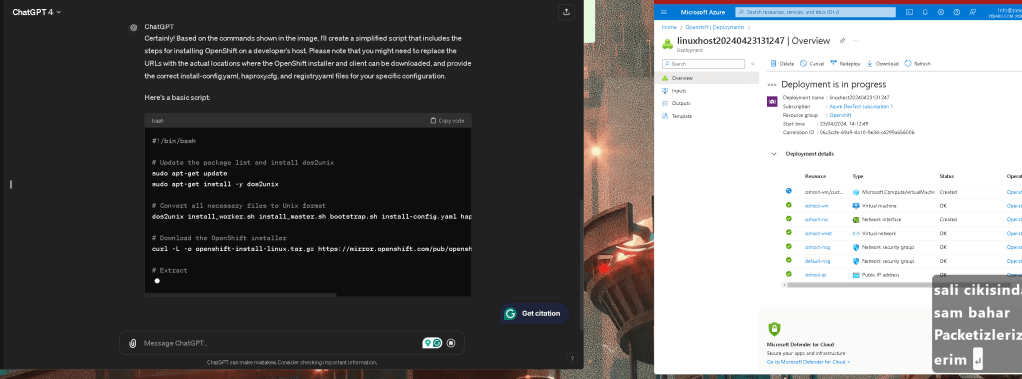This screenshot has width=1022, height=379.
Task: Click the share chat icon in ChatGPT
Action: pos(566,12)
